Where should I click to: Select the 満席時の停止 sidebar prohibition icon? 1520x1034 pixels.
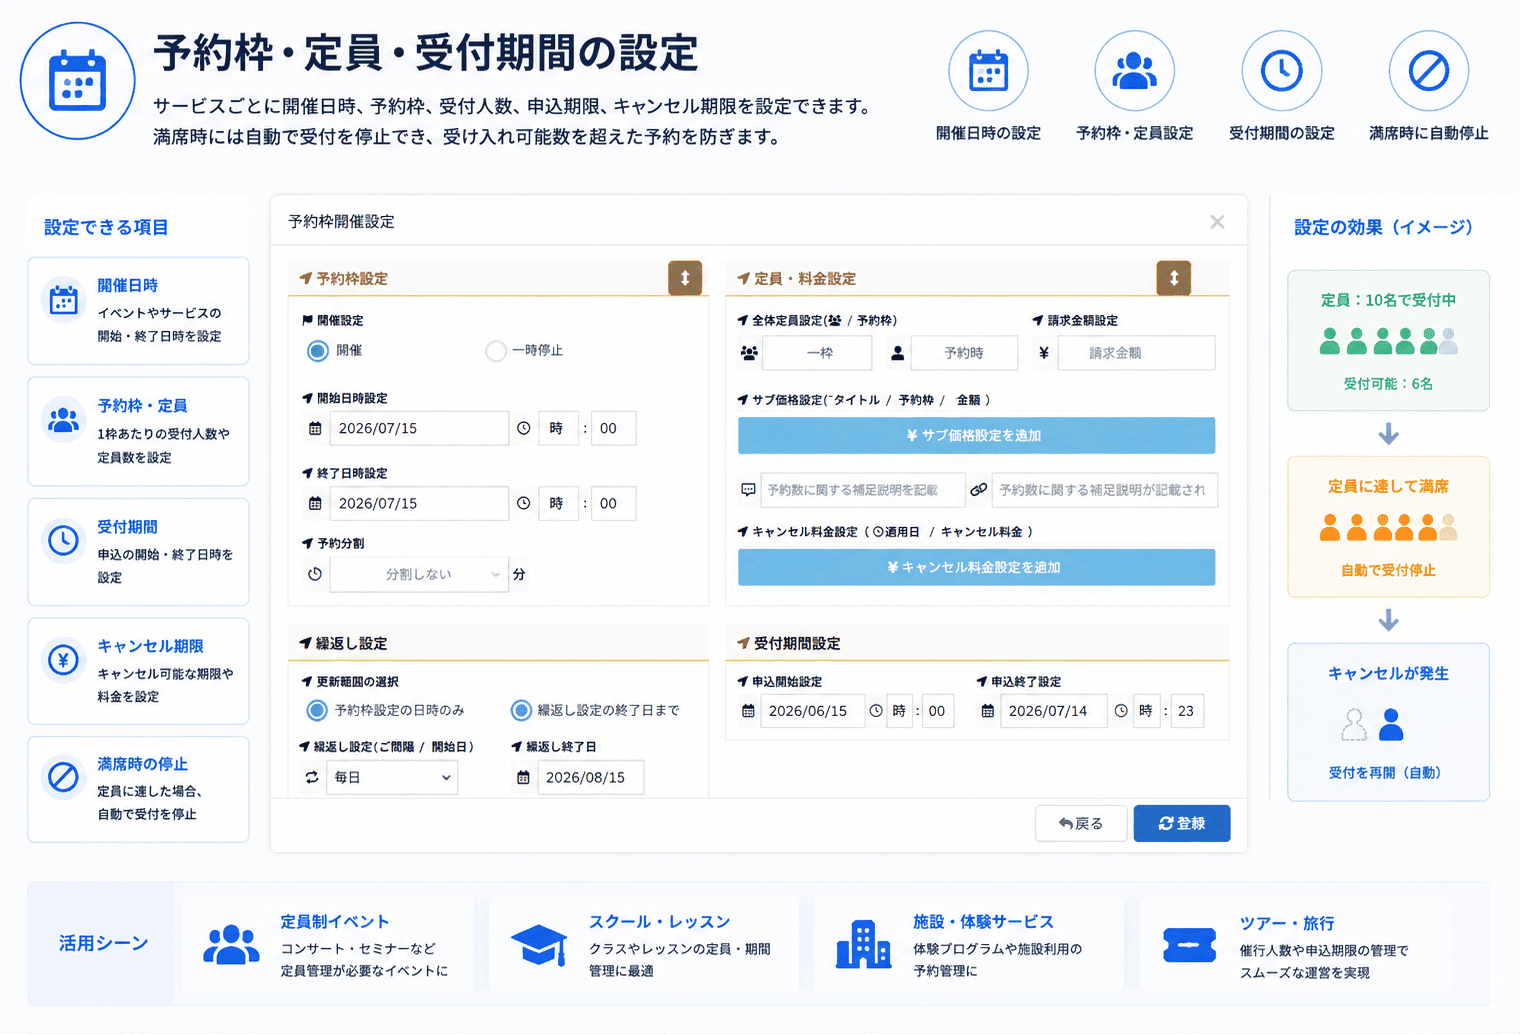(64, 777)
